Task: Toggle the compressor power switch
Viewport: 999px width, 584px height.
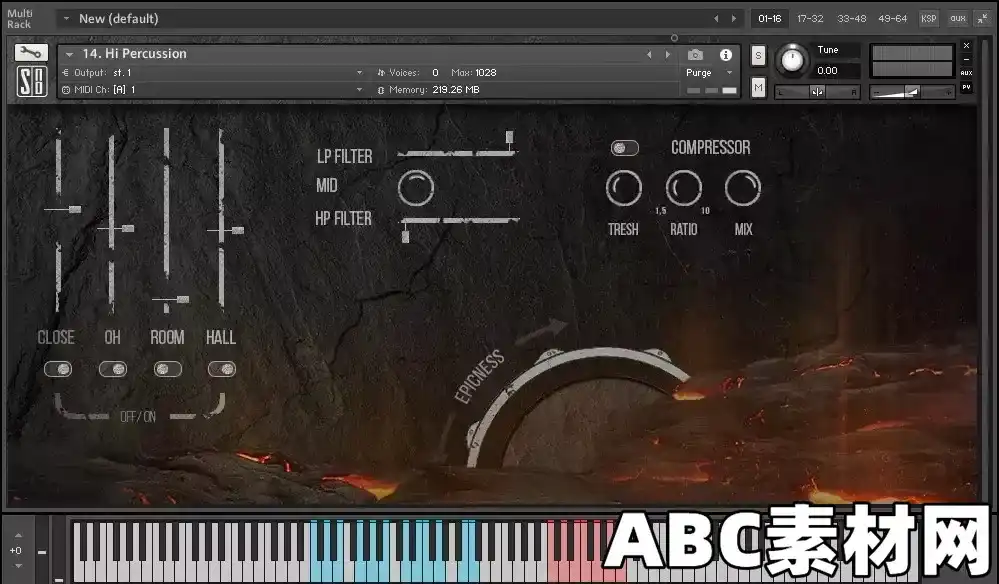Action: tap(623, 147)
